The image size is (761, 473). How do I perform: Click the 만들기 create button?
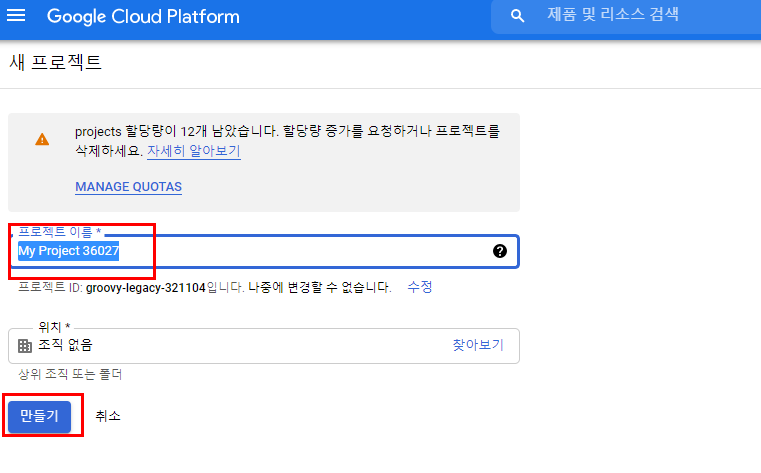pyautogui.click(x=39, y=417)
